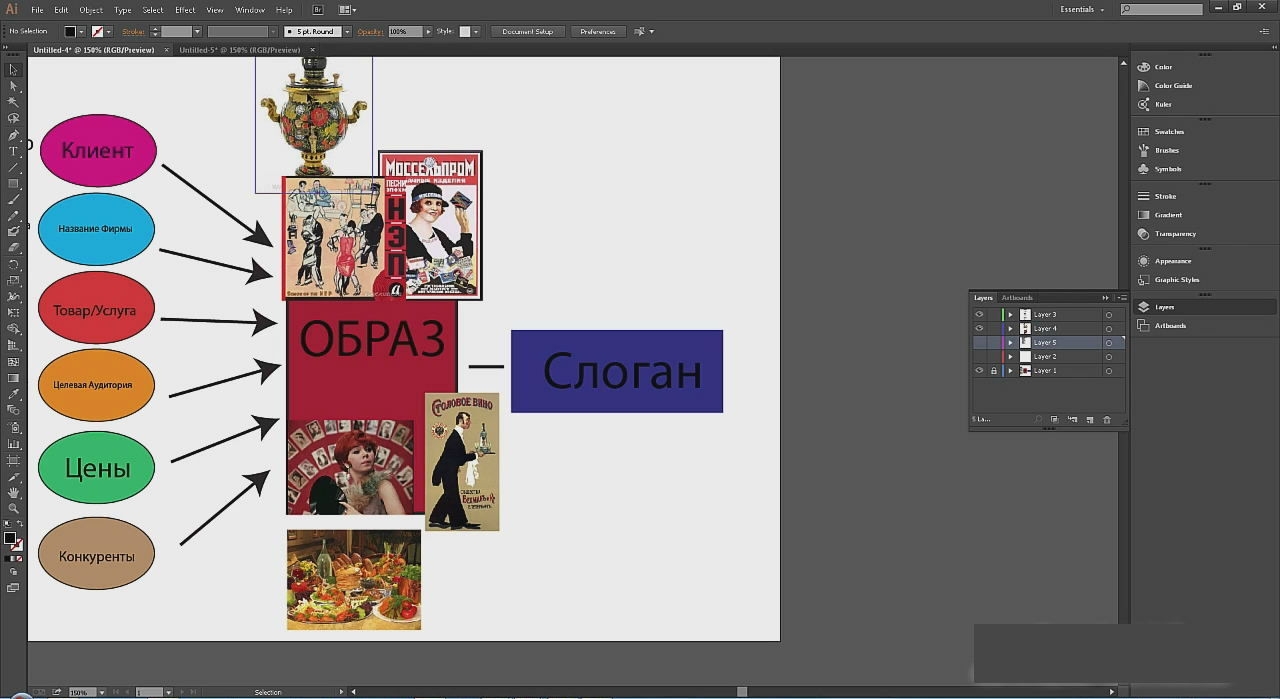Open the File menu
Viewport: 1280px width, 699px height.
37,10
